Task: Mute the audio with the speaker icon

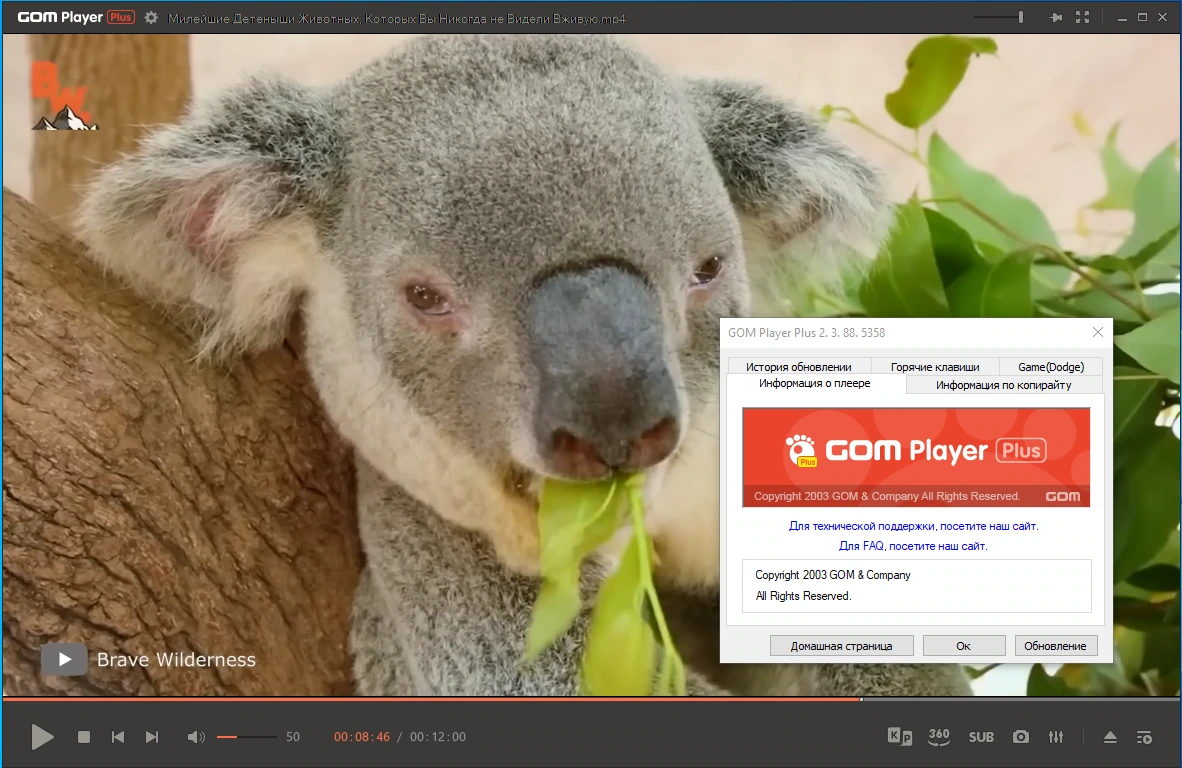Action: pyautogui.click(x=195, y=736)
